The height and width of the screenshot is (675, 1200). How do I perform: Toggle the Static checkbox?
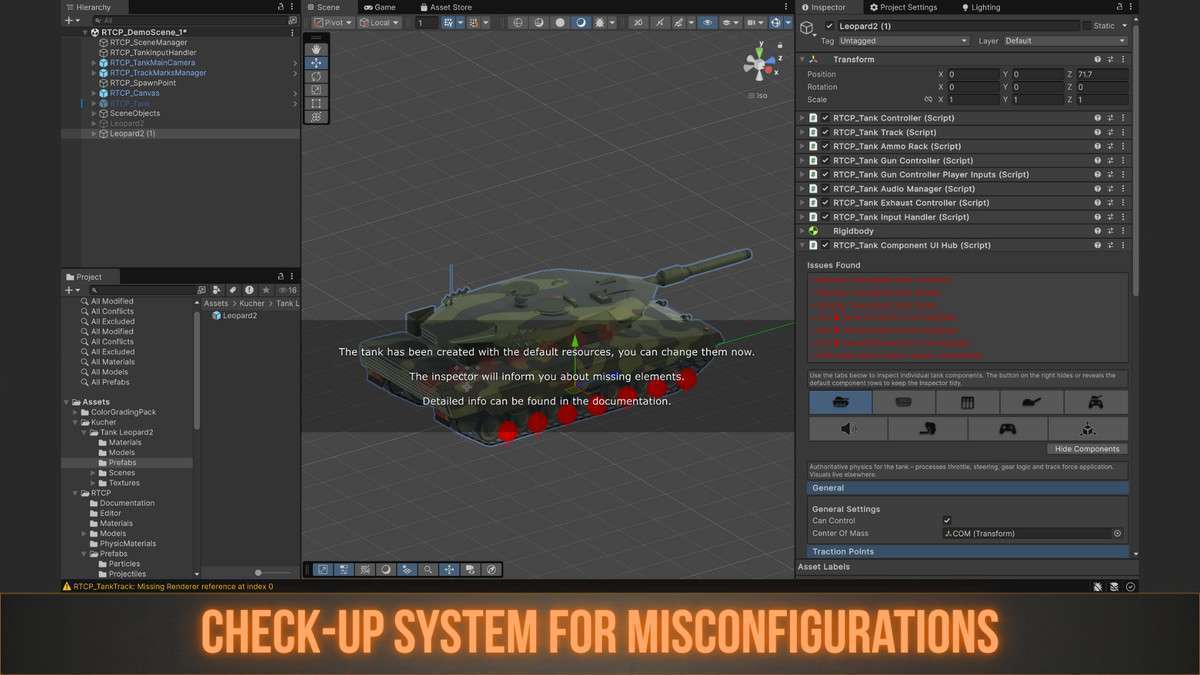coord(1087,26)
